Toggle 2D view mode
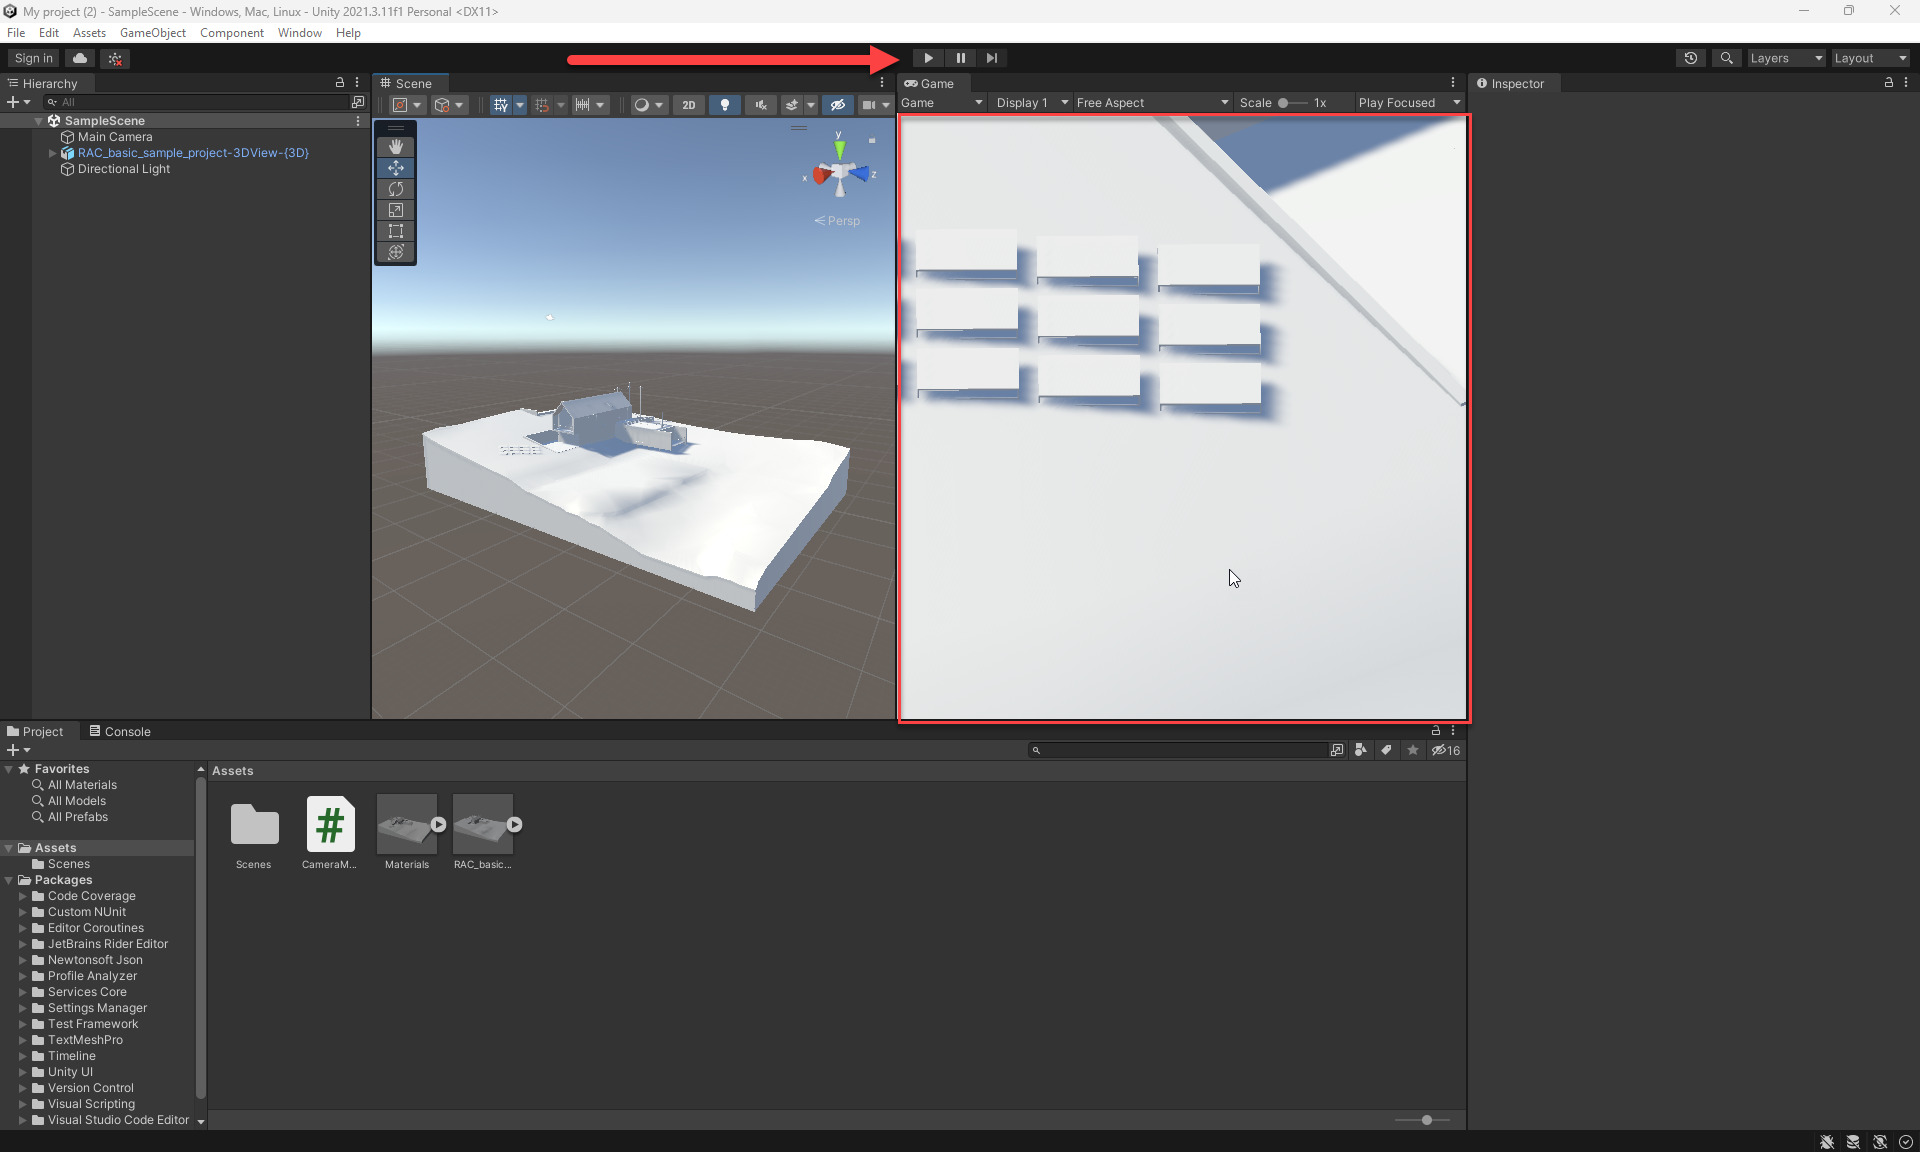 [x=688, y=104]
